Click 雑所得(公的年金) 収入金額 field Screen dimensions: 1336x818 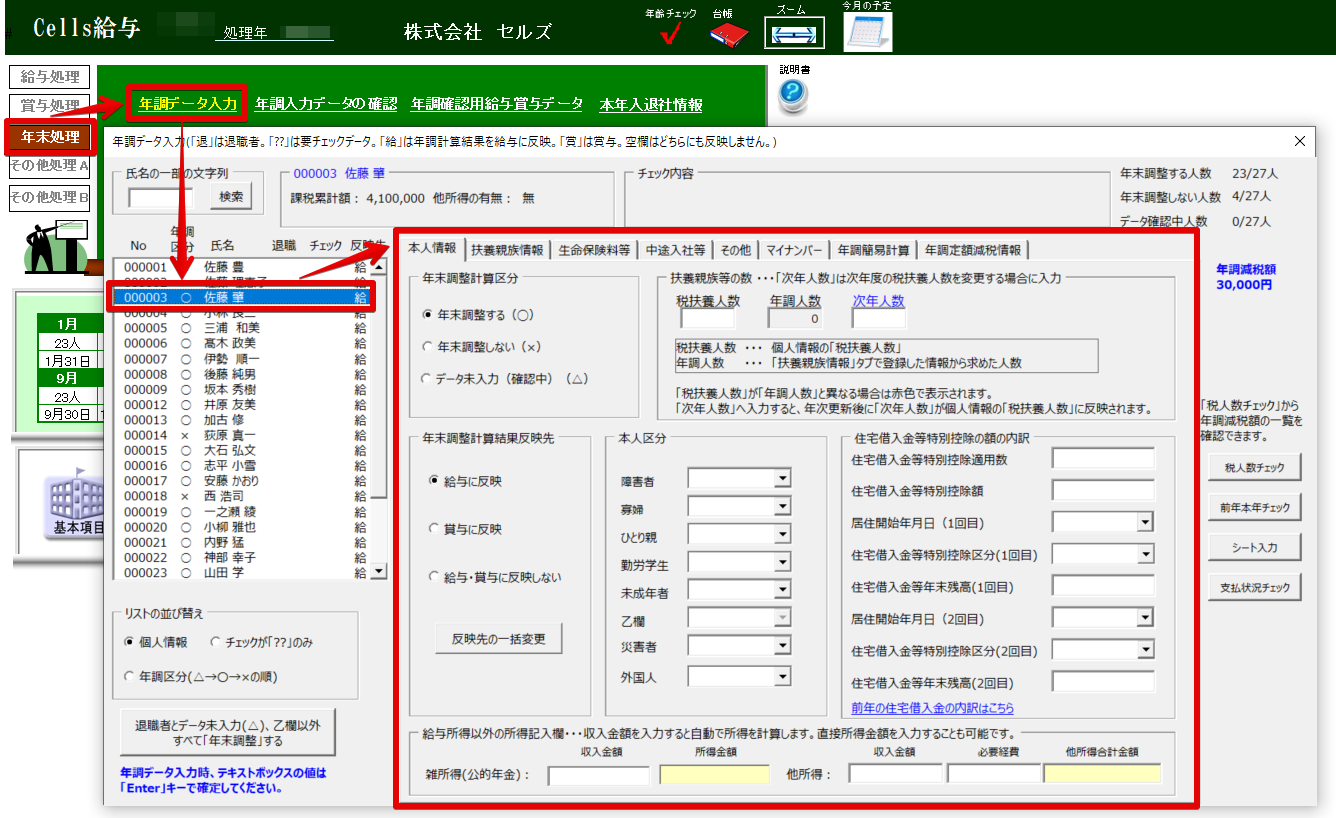[x=598, y=774]
